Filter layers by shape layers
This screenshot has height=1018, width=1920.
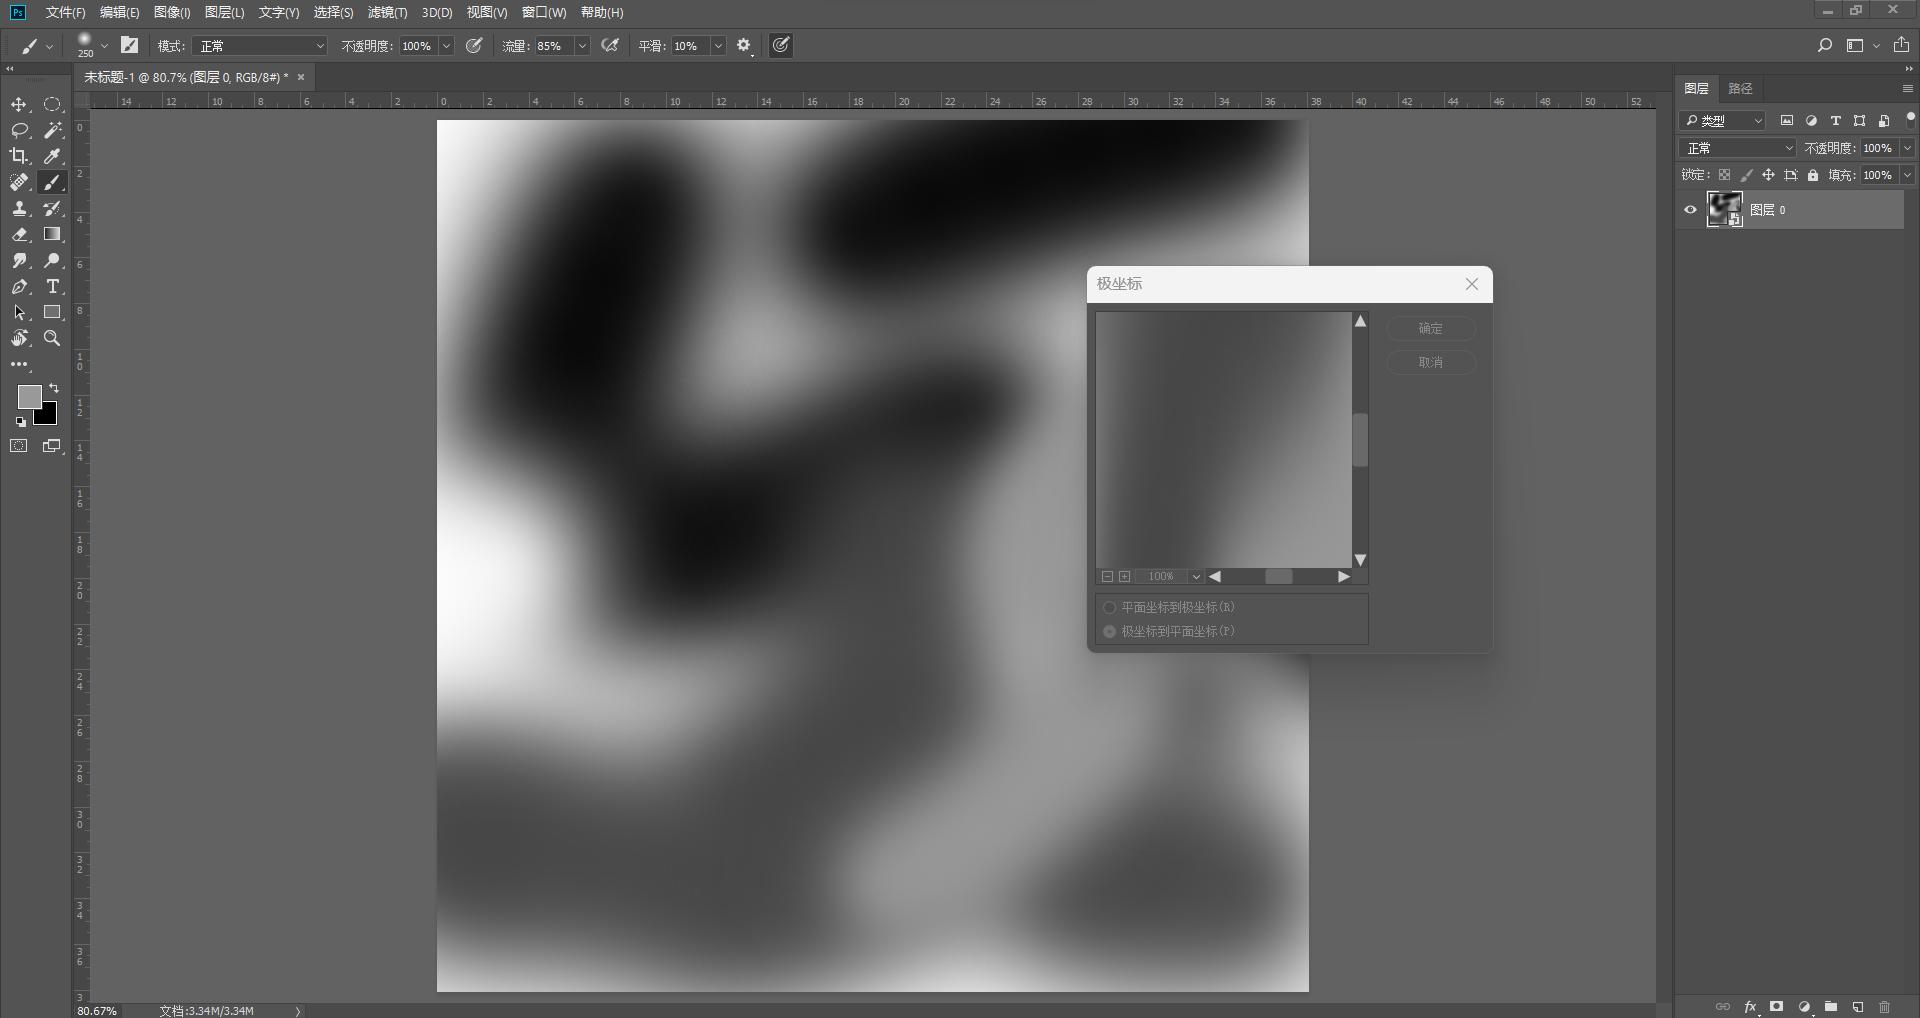coord(1859,121)
